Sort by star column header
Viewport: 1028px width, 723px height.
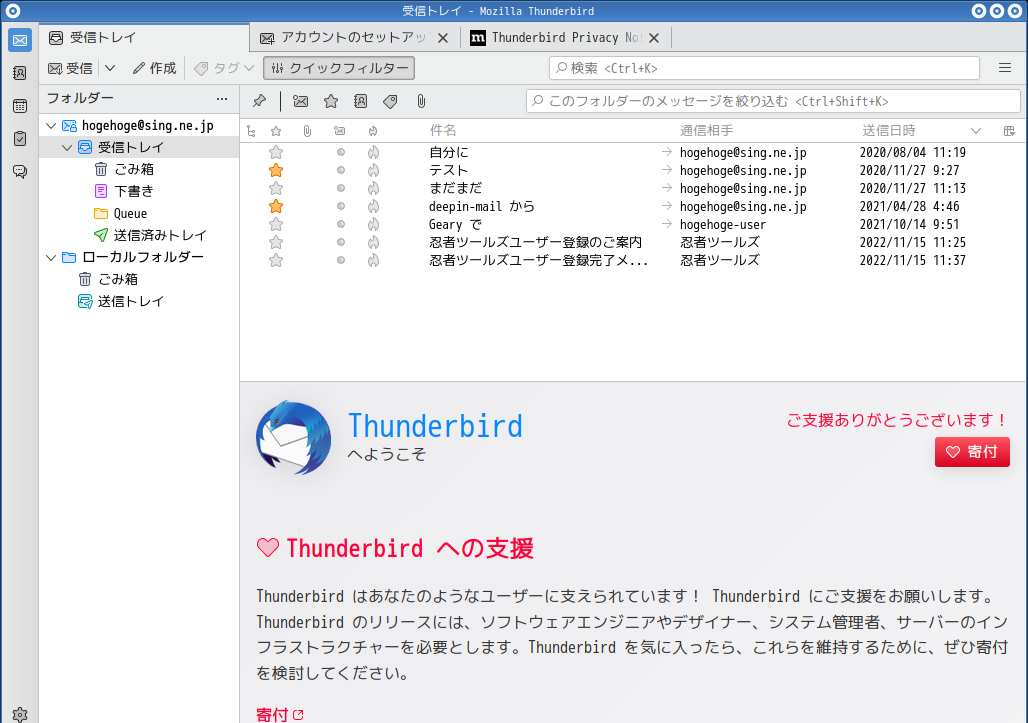pyautogui.click(x=276, y=131)
